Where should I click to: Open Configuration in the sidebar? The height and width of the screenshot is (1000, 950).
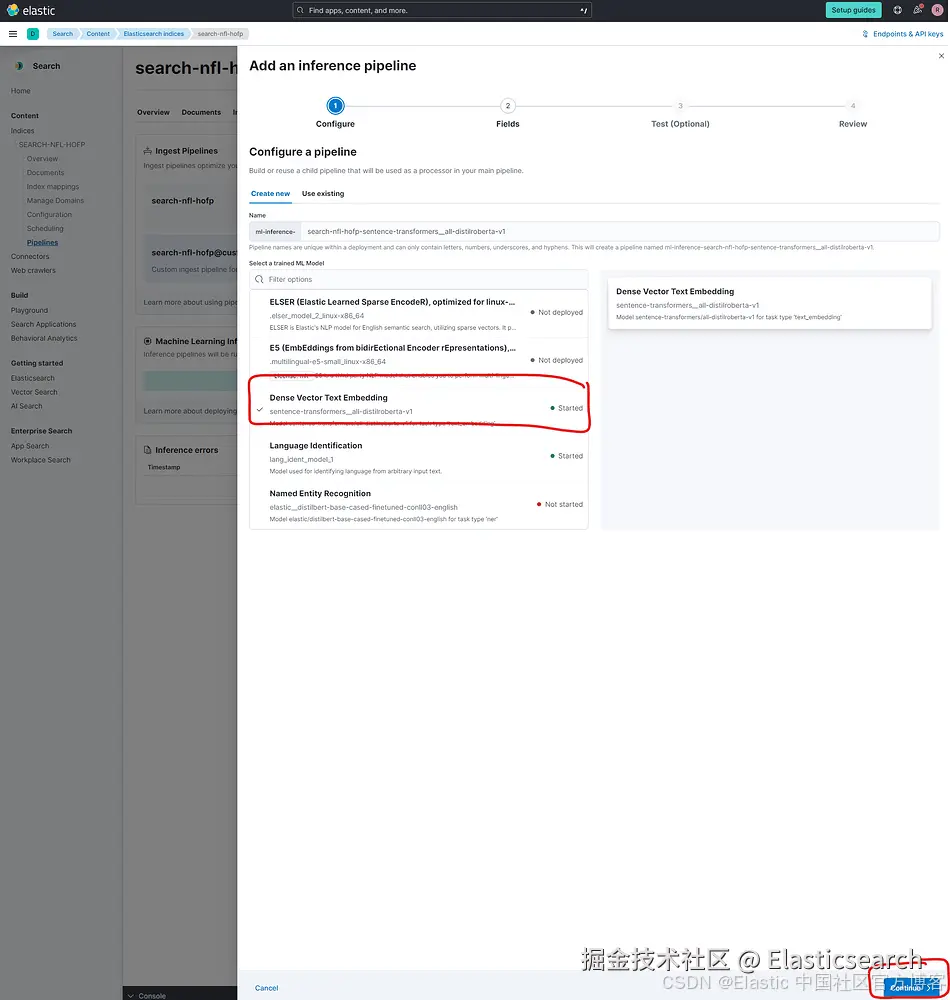point(49,215)
